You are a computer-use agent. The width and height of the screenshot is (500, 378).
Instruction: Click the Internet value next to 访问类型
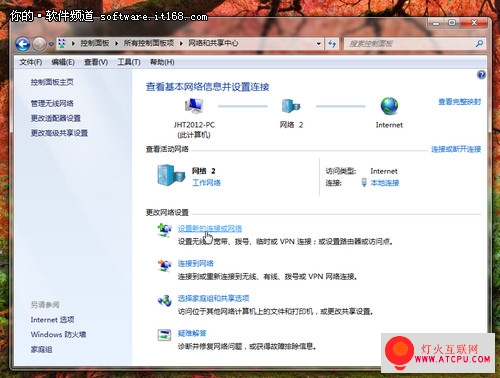pos(384,171)
